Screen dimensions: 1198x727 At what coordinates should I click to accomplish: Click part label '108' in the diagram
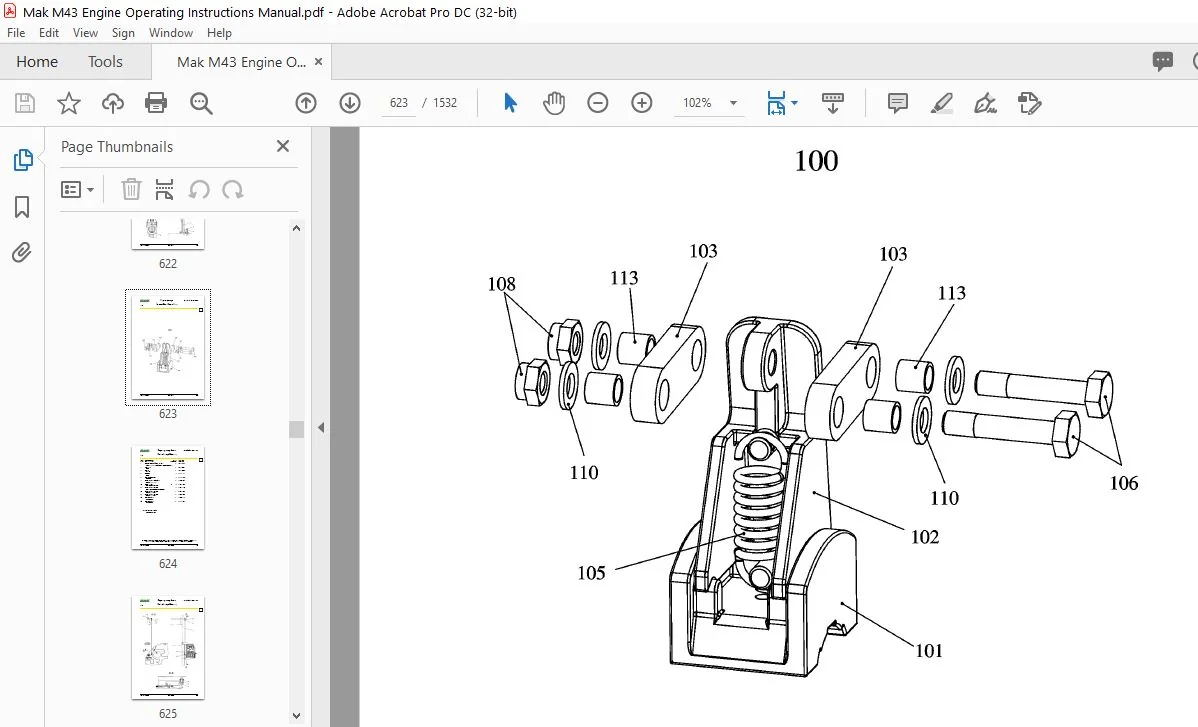(501, 284)
